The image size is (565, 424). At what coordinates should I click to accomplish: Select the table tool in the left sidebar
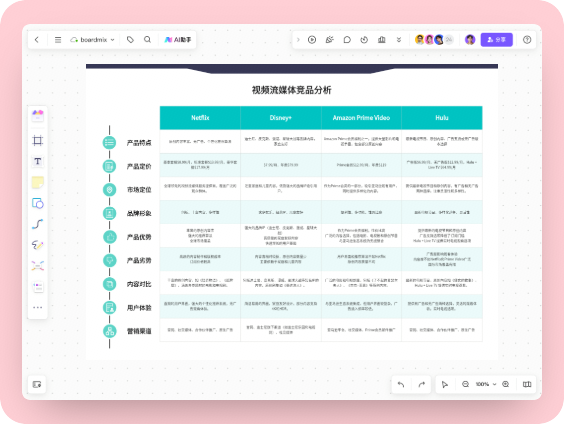click(x=38, y=287)
